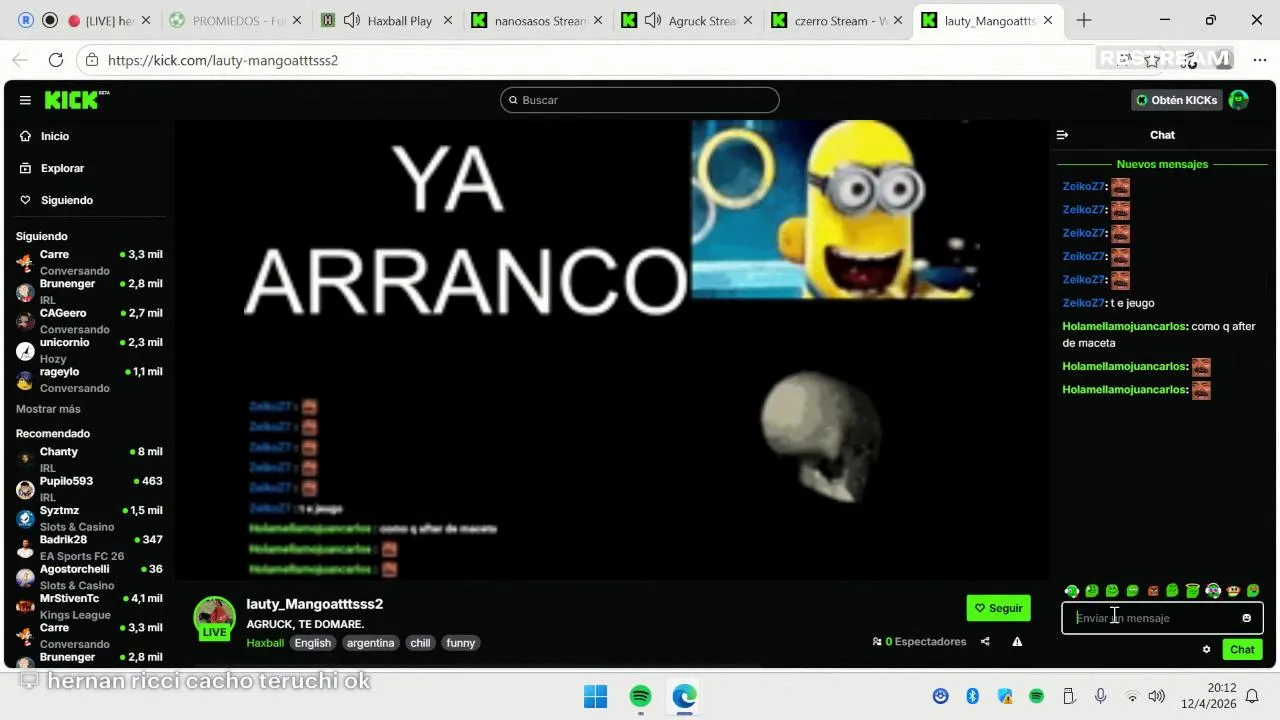Click the Seguir follow button
This screenshot has width=1280, height=720.
(998, 608)
